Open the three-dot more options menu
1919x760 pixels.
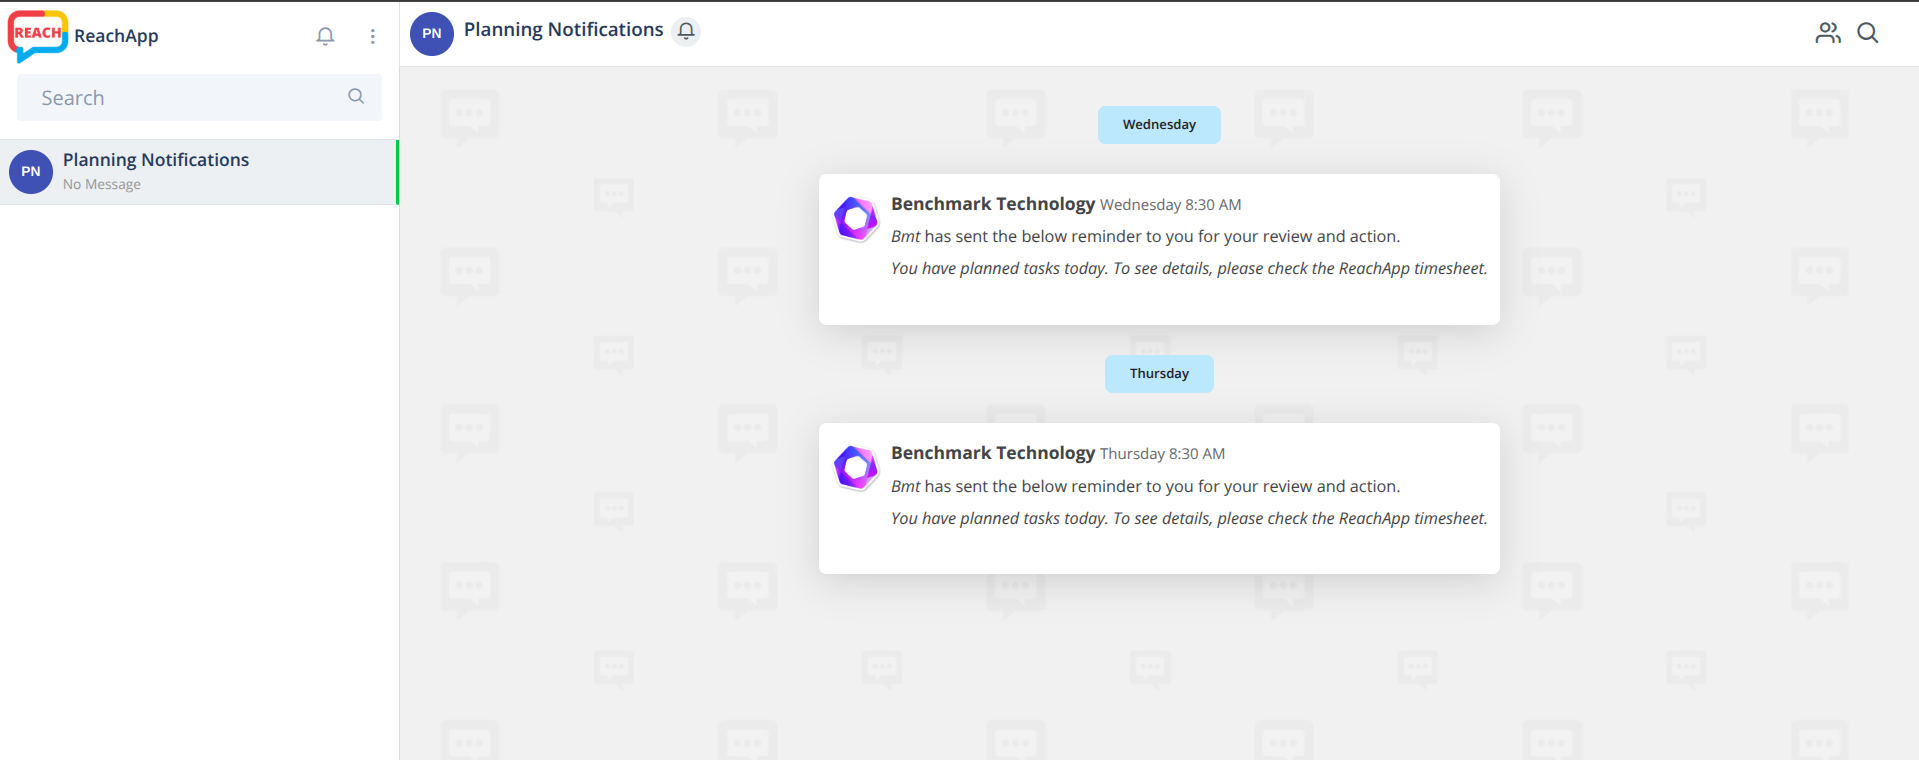[x=372, y=36]
